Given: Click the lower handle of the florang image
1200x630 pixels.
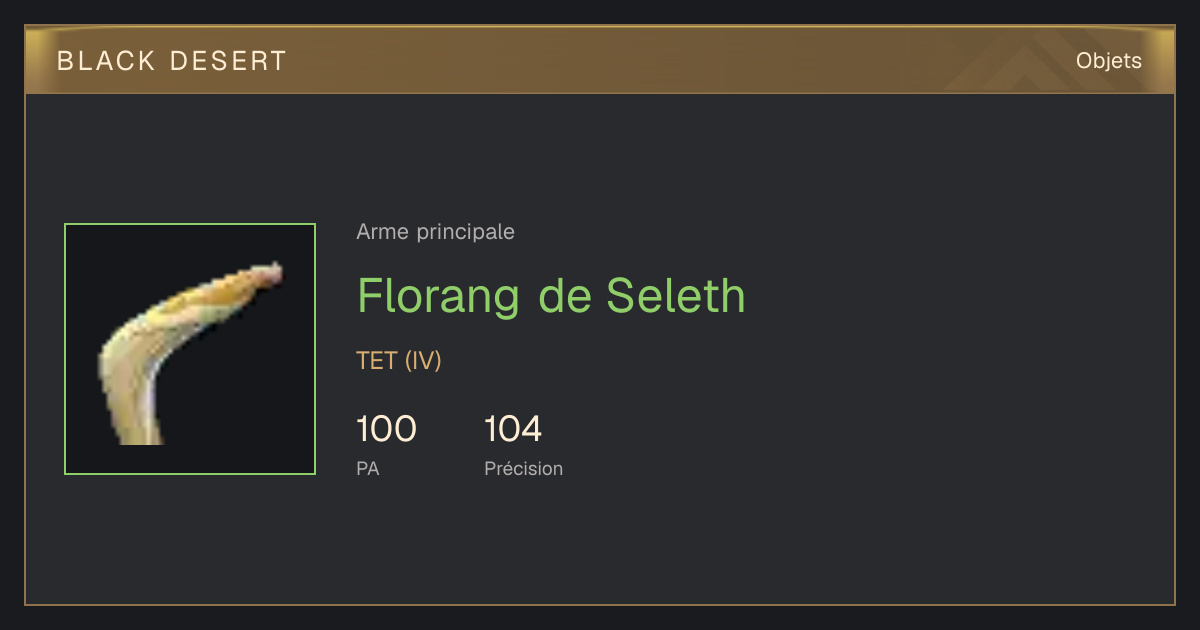Looking at the screenshot, I should pyautogui.click(x=135, y=415).
